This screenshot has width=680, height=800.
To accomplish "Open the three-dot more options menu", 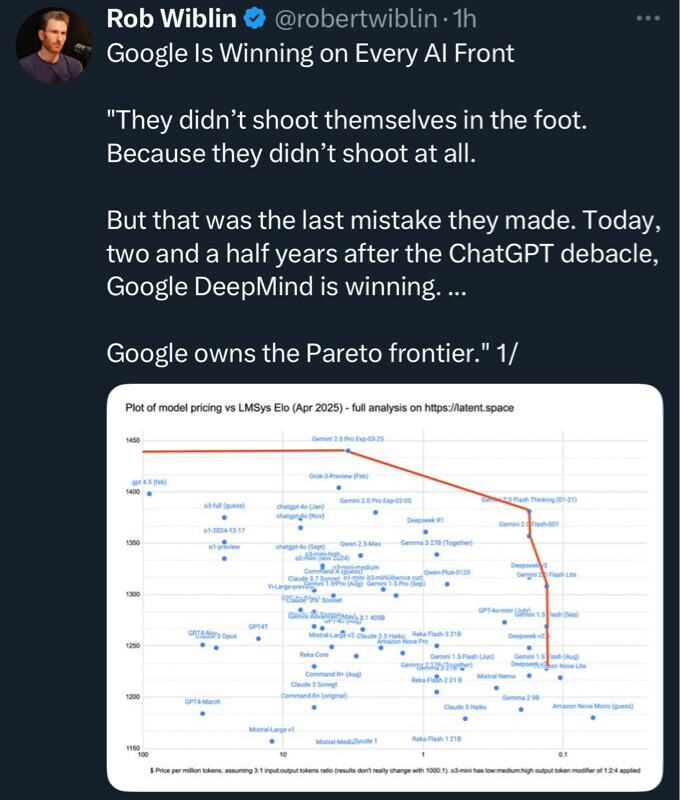I will pos(648,18).
